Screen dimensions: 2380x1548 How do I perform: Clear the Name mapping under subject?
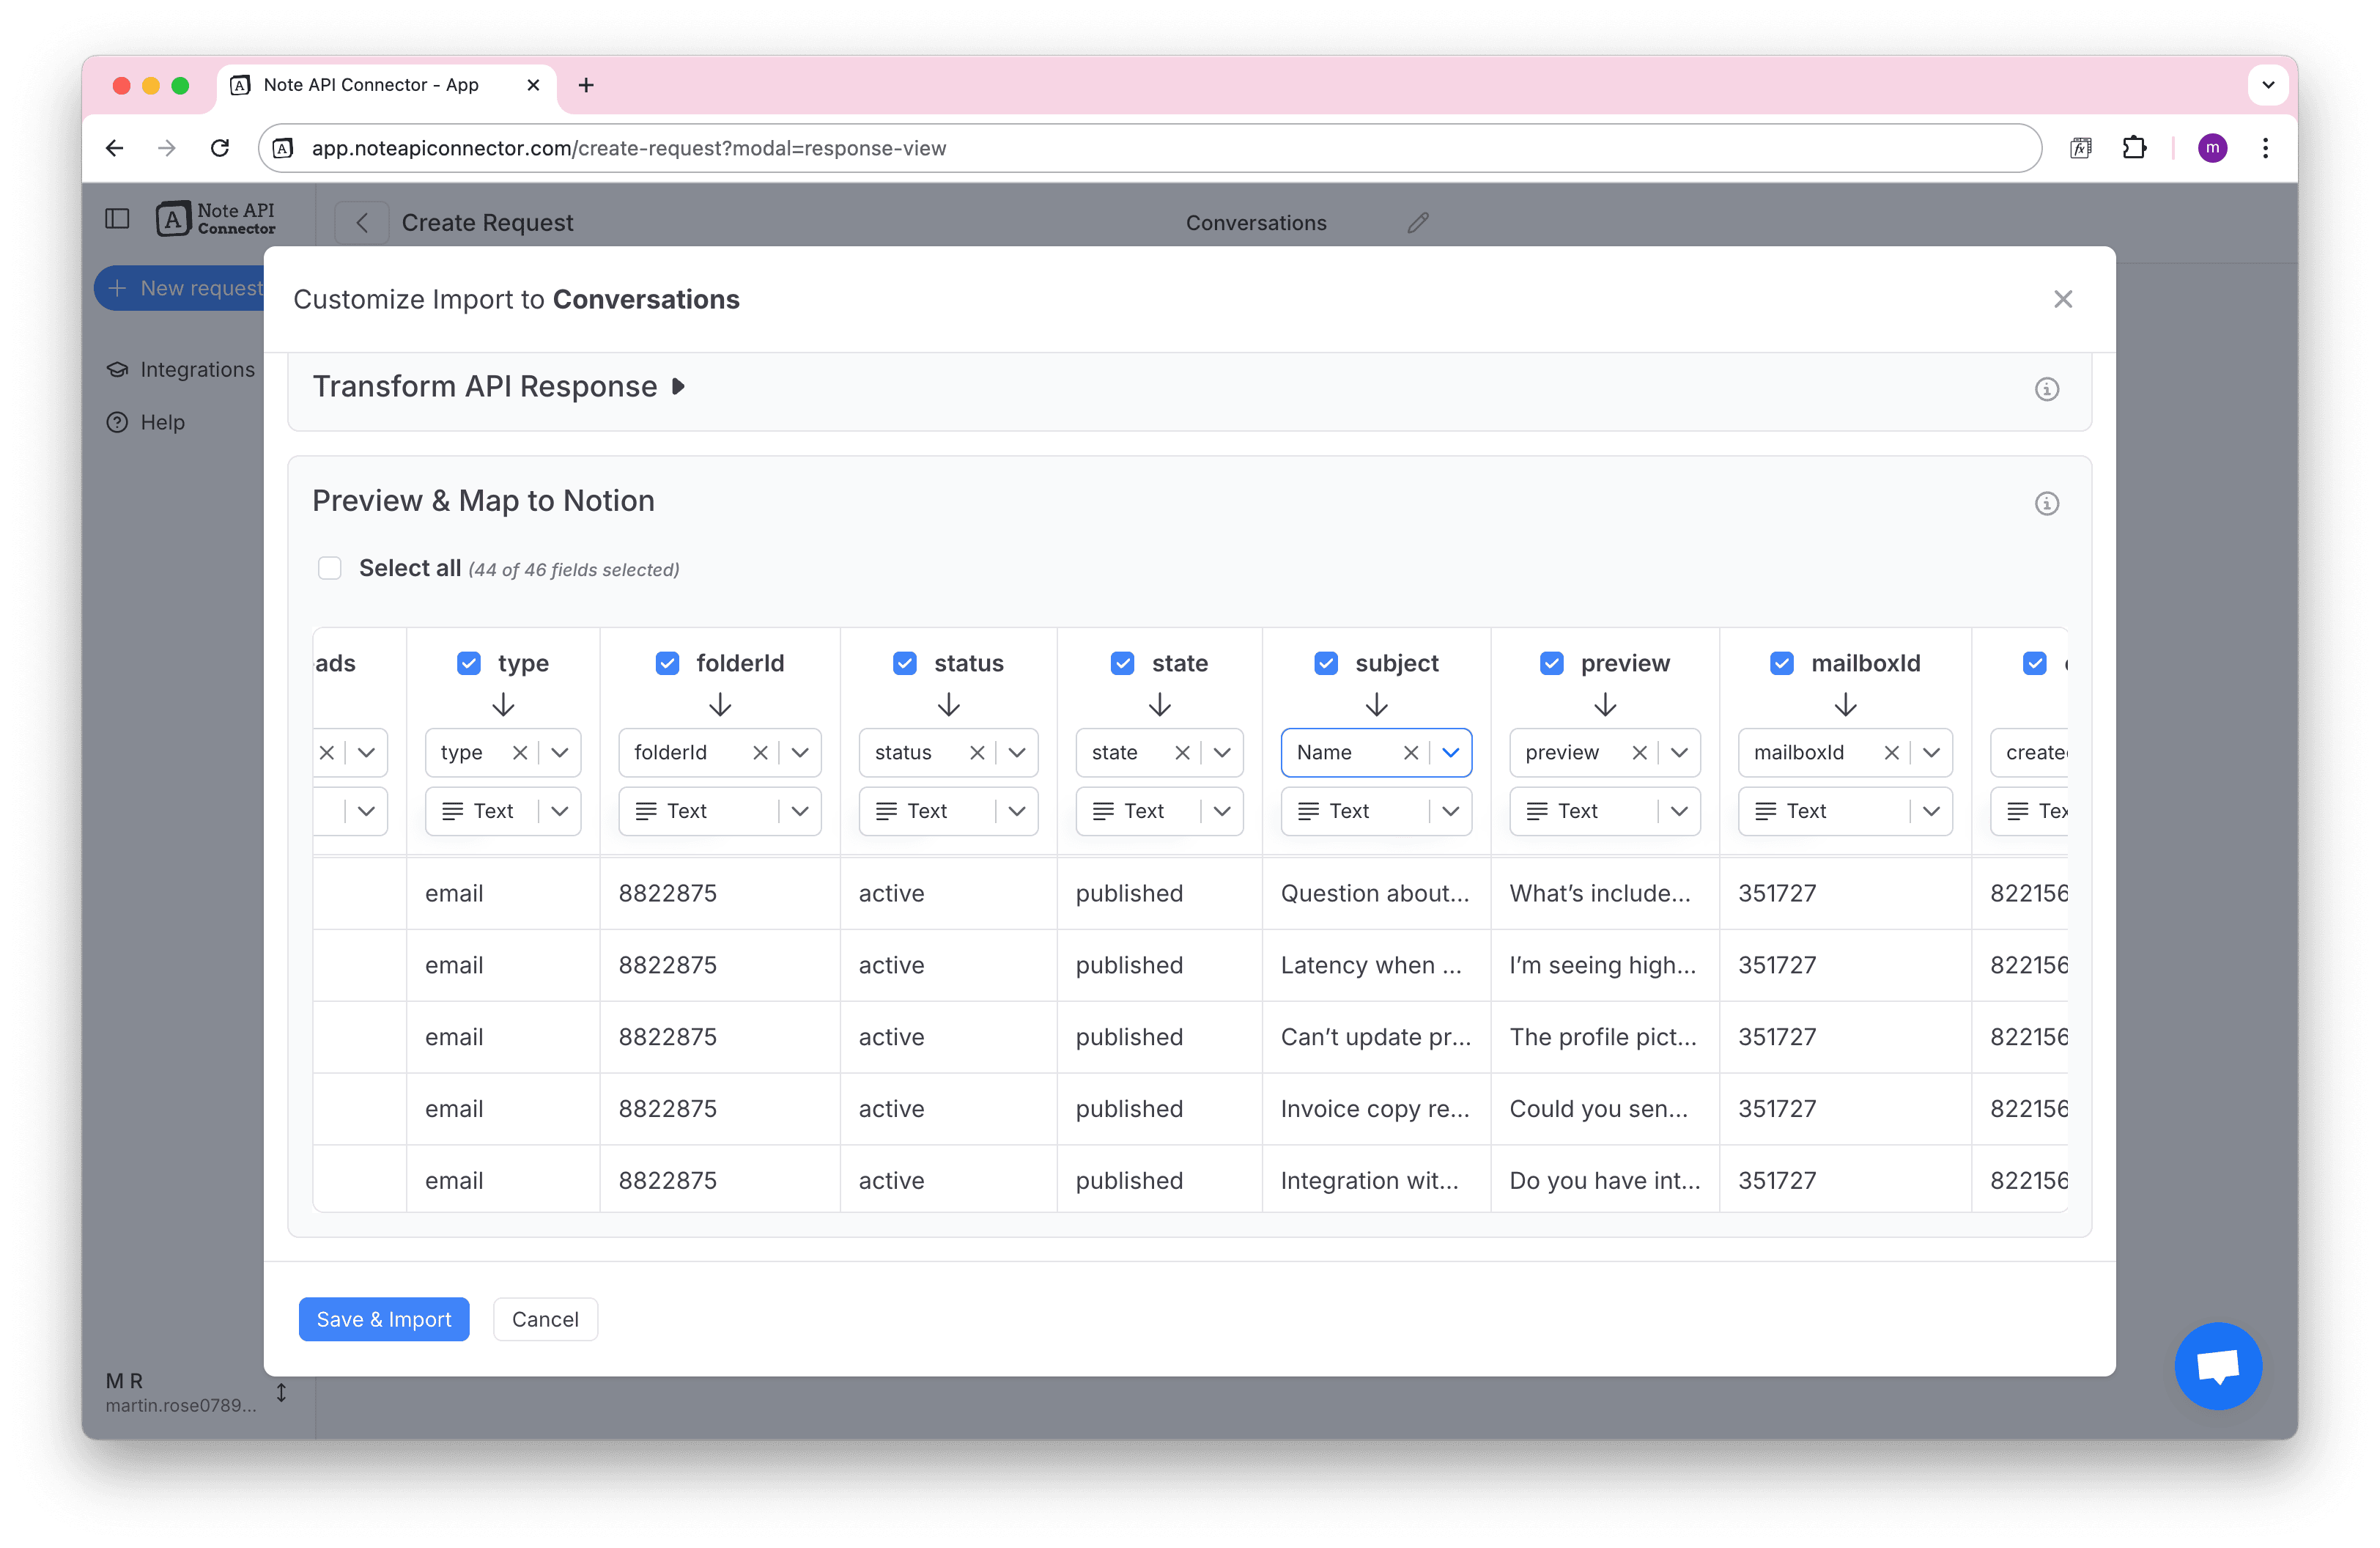tap(1410, 753)
